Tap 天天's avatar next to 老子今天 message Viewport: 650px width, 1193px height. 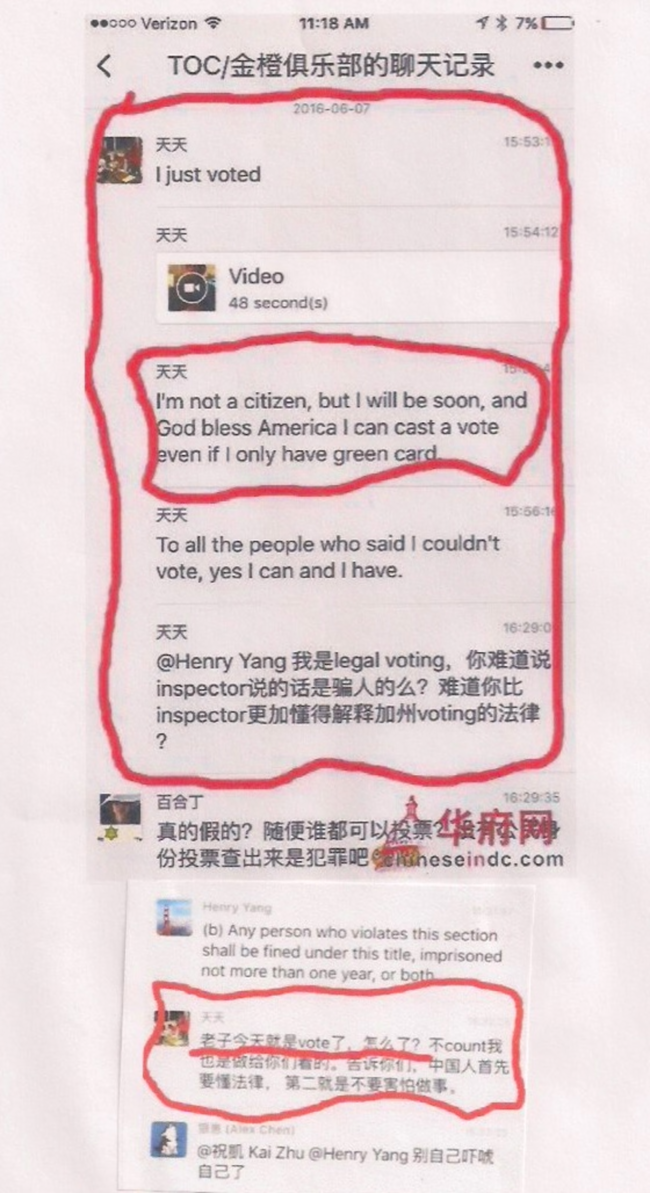pos(174,1029)
